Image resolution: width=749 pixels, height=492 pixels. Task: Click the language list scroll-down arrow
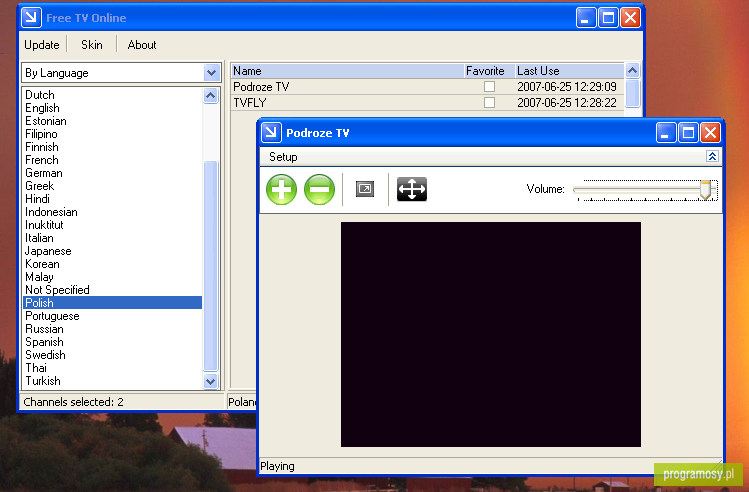click(210, 381)
